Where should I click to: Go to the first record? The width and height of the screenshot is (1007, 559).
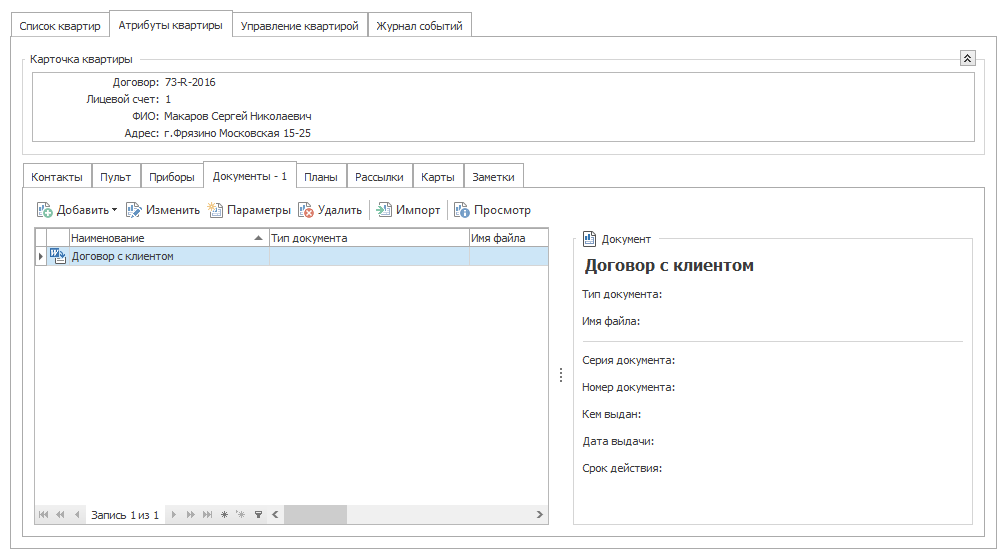(x=44, y=515)
